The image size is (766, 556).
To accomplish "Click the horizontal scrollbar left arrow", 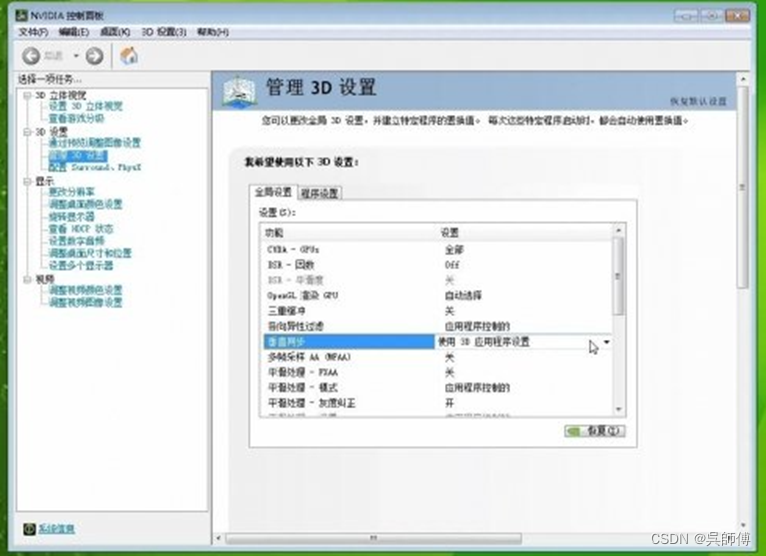I will pyautogui.click(x=218, y=538).
